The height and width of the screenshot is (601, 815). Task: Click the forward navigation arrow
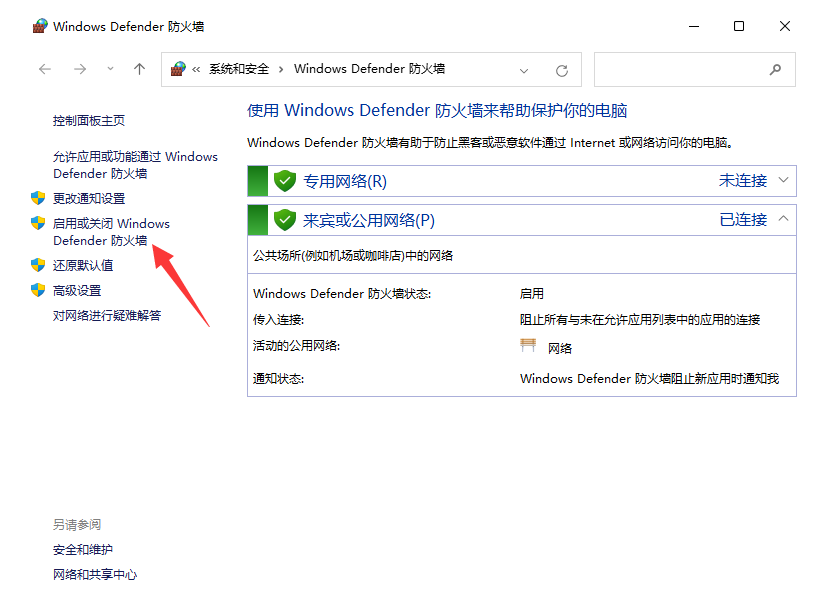pos(80,70)
